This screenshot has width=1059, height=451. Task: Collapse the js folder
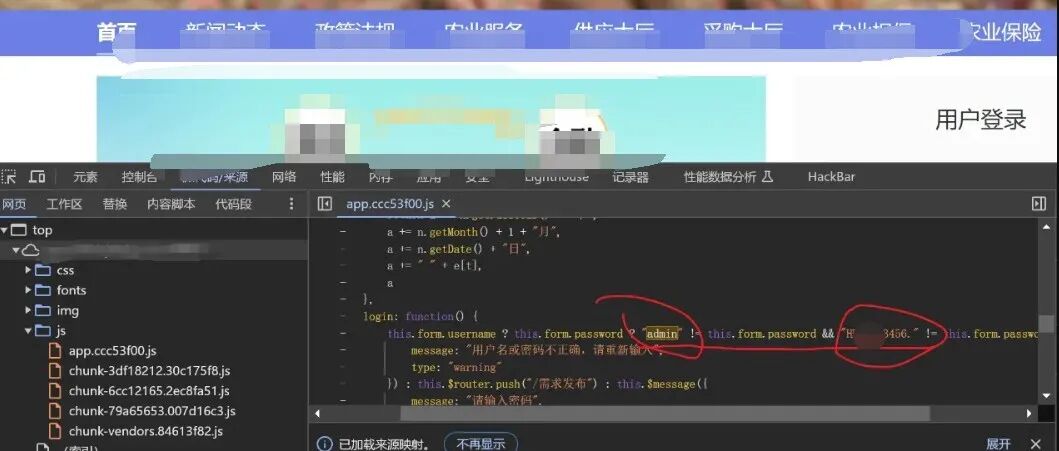coord(28,331)
